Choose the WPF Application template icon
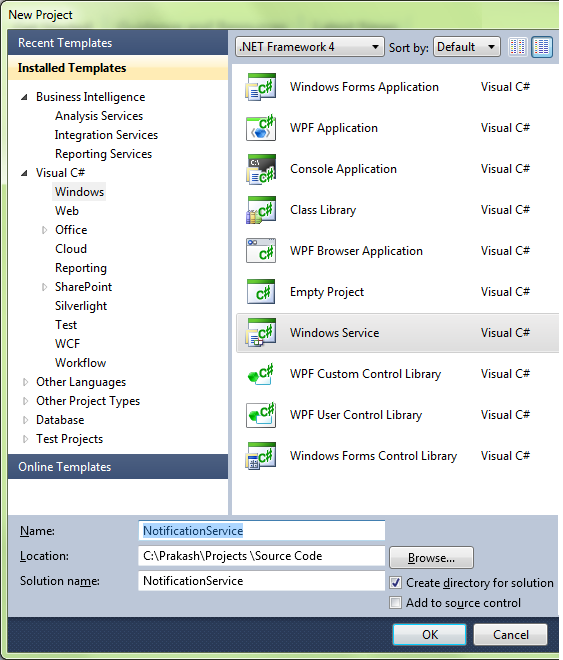 (x=261, y=128)
